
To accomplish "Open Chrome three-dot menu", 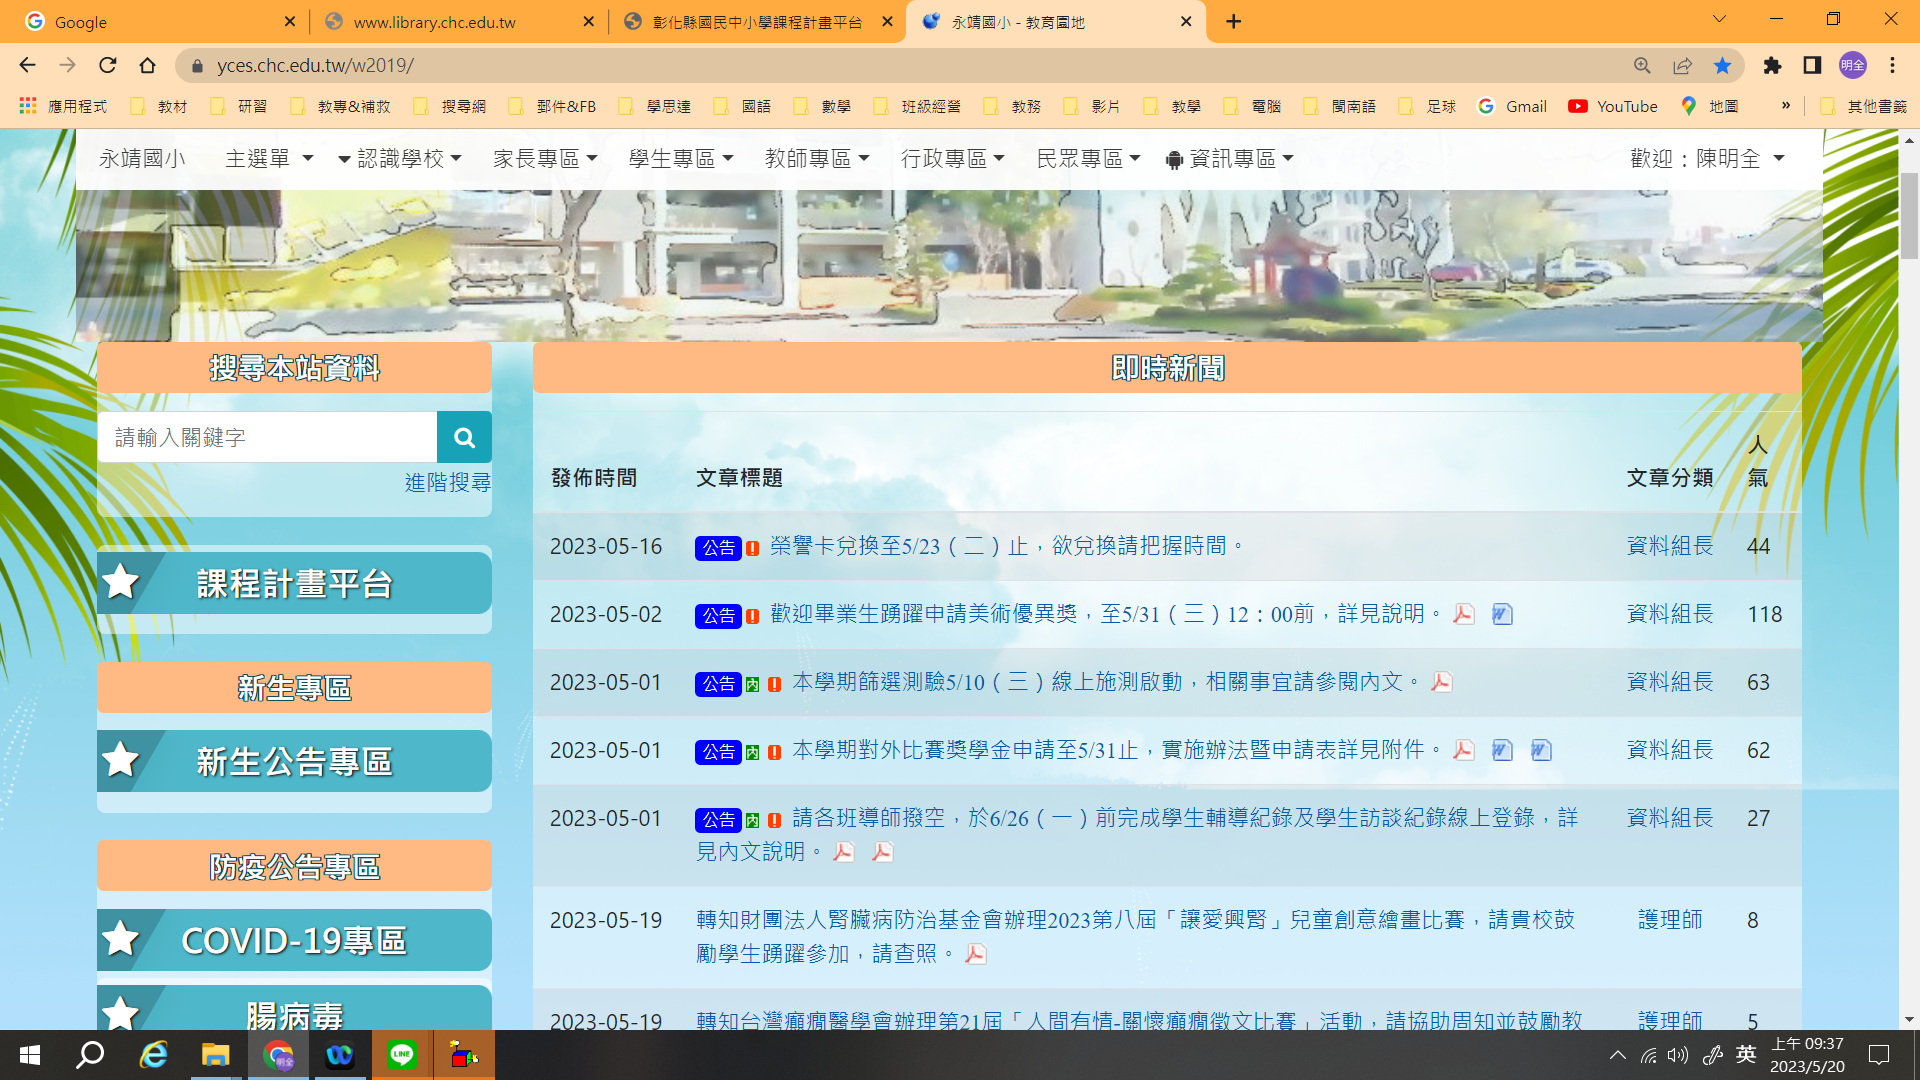I will point(1892,65).
